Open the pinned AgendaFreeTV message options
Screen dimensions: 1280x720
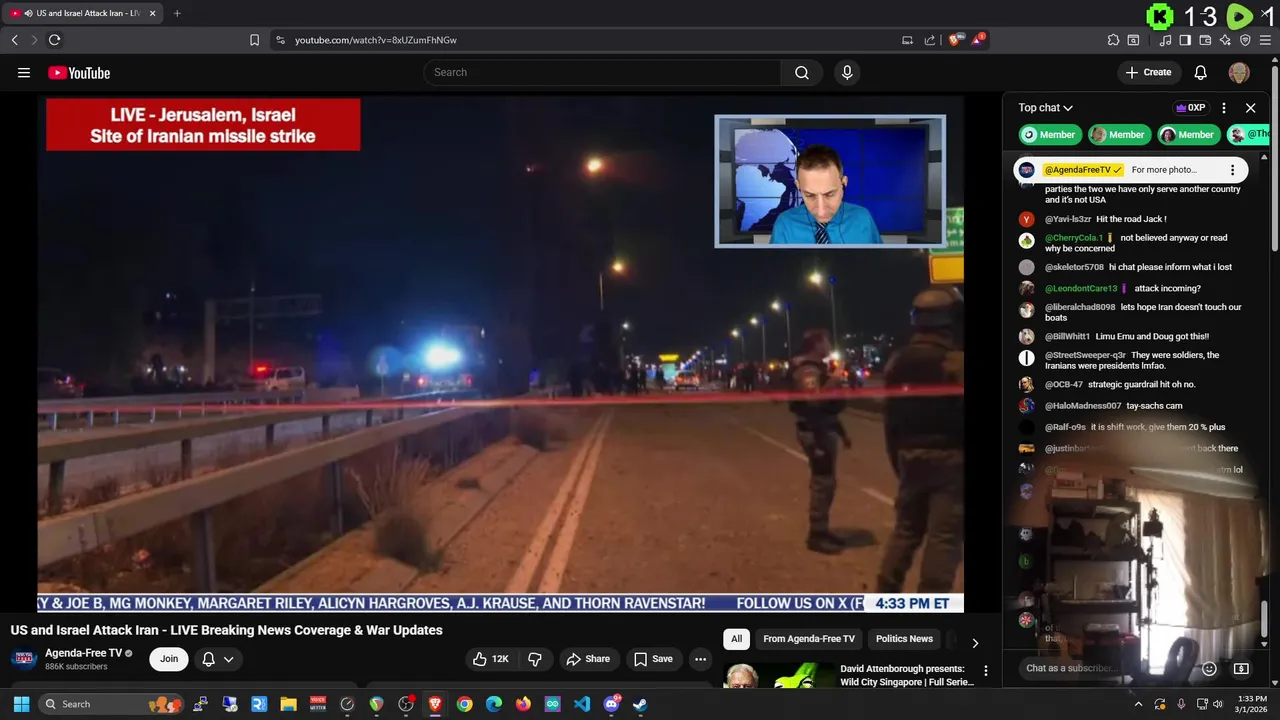[1232, 170]
